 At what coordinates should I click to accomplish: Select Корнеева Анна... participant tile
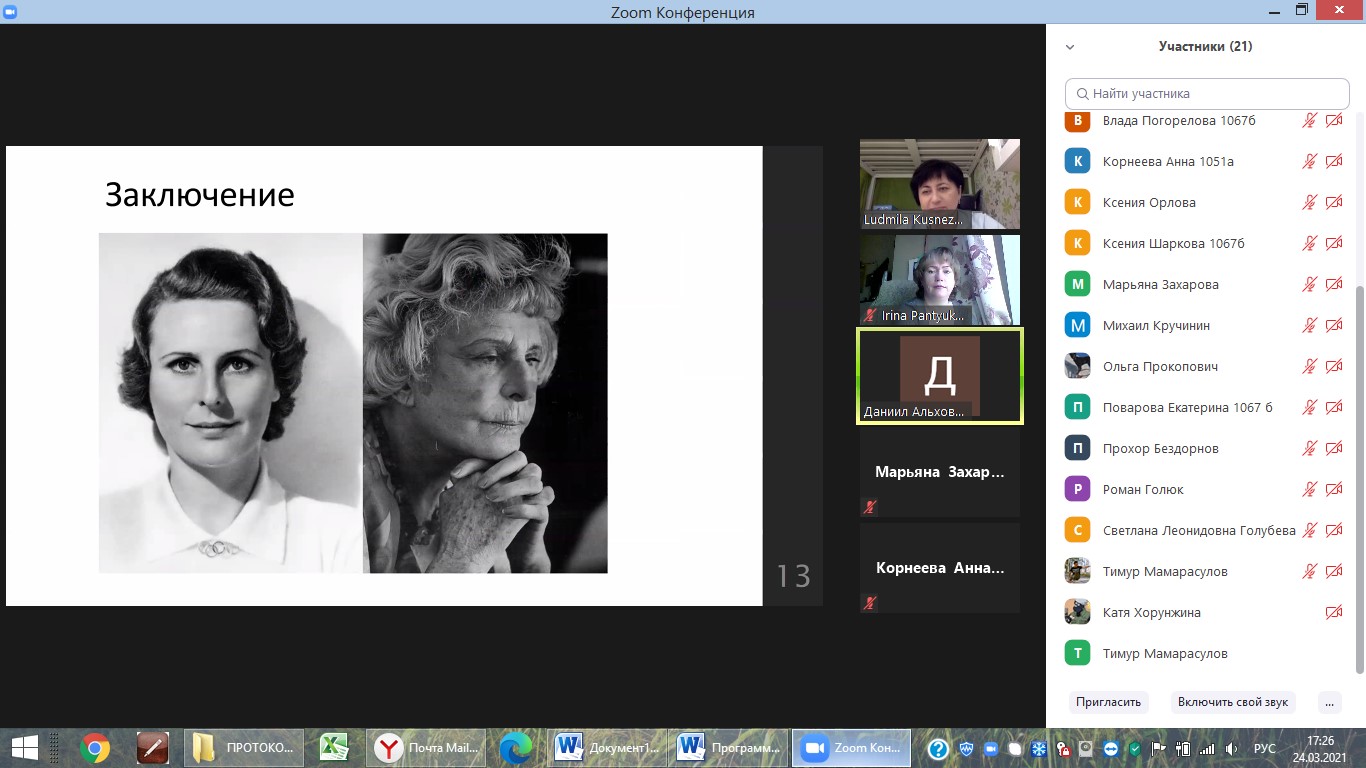pyautogui.click(x=940, y=568)
